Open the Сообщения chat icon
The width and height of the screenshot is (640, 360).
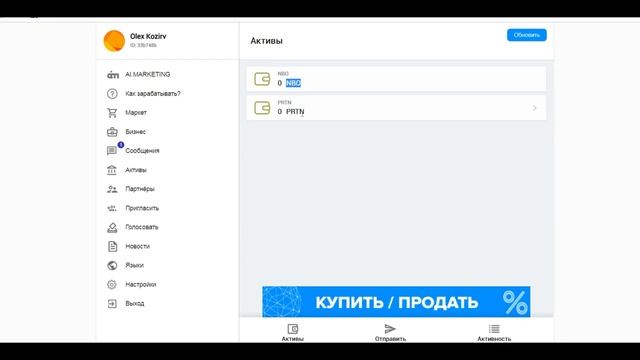point(112,151)
